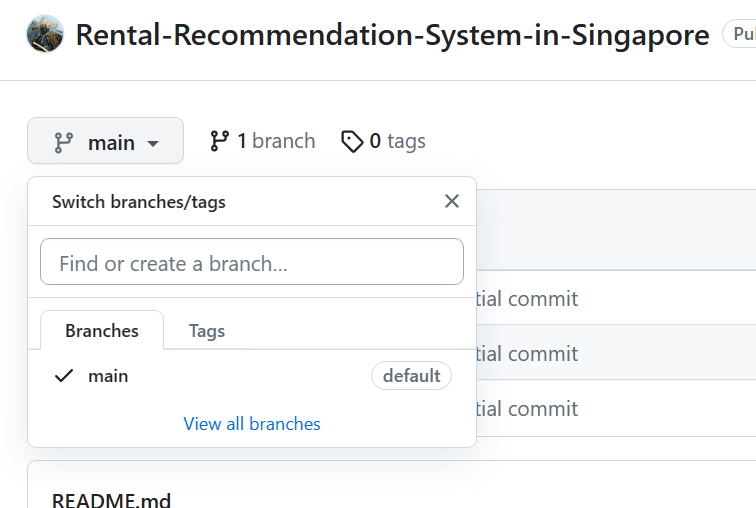Click the branch icon beside 1 branch
Screen dimensions: 756x508
219,141
